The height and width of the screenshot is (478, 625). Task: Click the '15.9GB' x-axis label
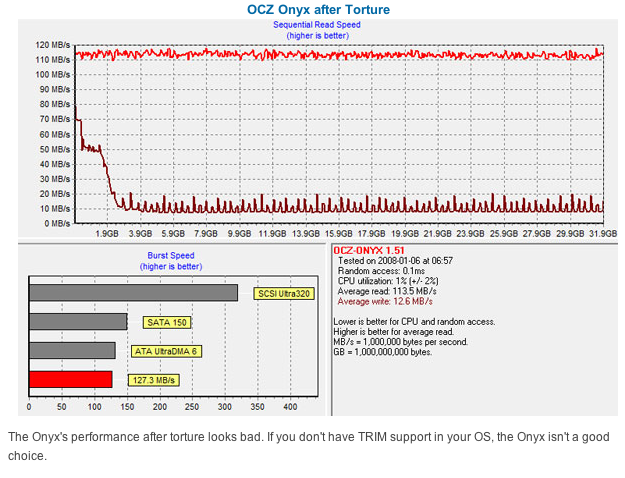(x=338, y=233)
